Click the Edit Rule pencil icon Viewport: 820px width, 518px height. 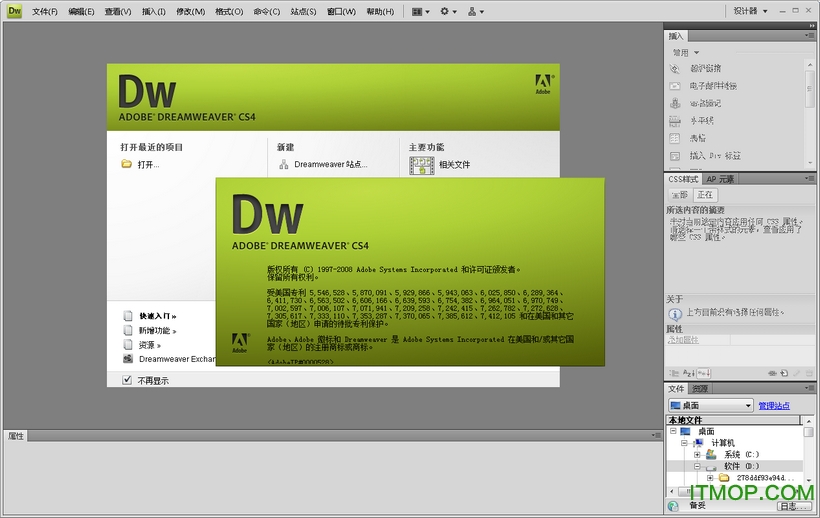(796, 373)
